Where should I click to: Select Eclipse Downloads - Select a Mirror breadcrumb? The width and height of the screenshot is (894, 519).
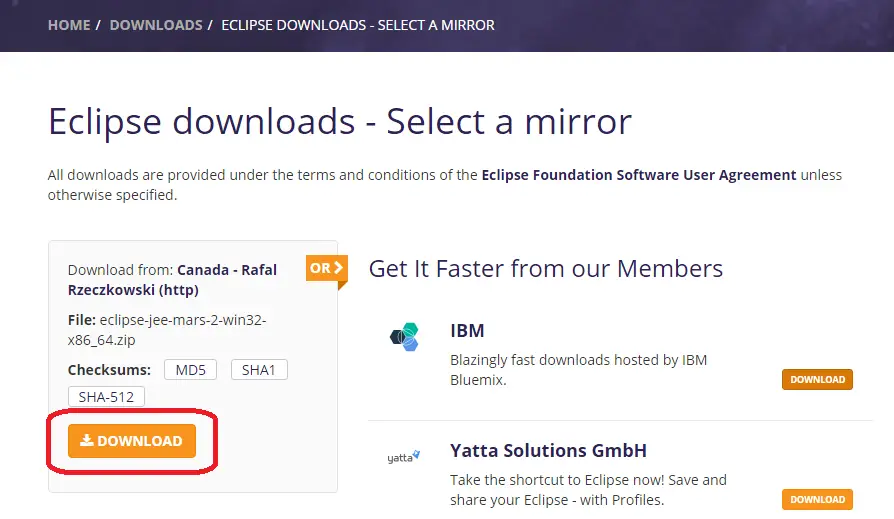click(x=358, y=25)
